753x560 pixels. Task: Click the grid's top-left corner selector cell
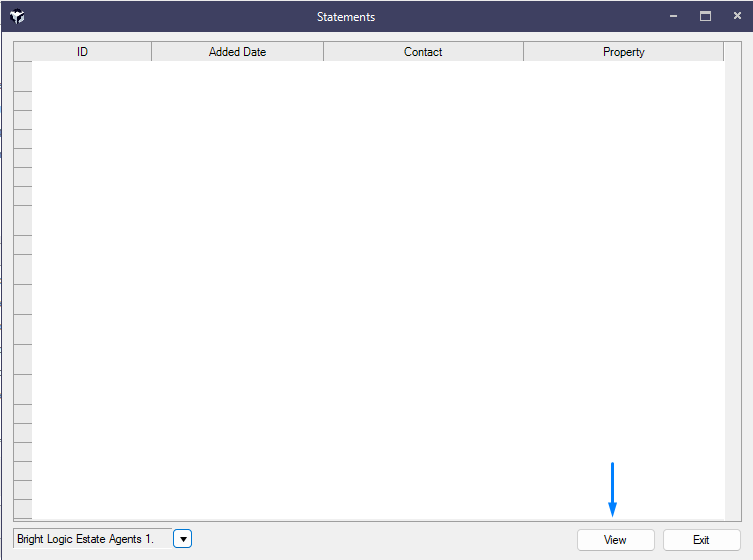tap(22, 52)
